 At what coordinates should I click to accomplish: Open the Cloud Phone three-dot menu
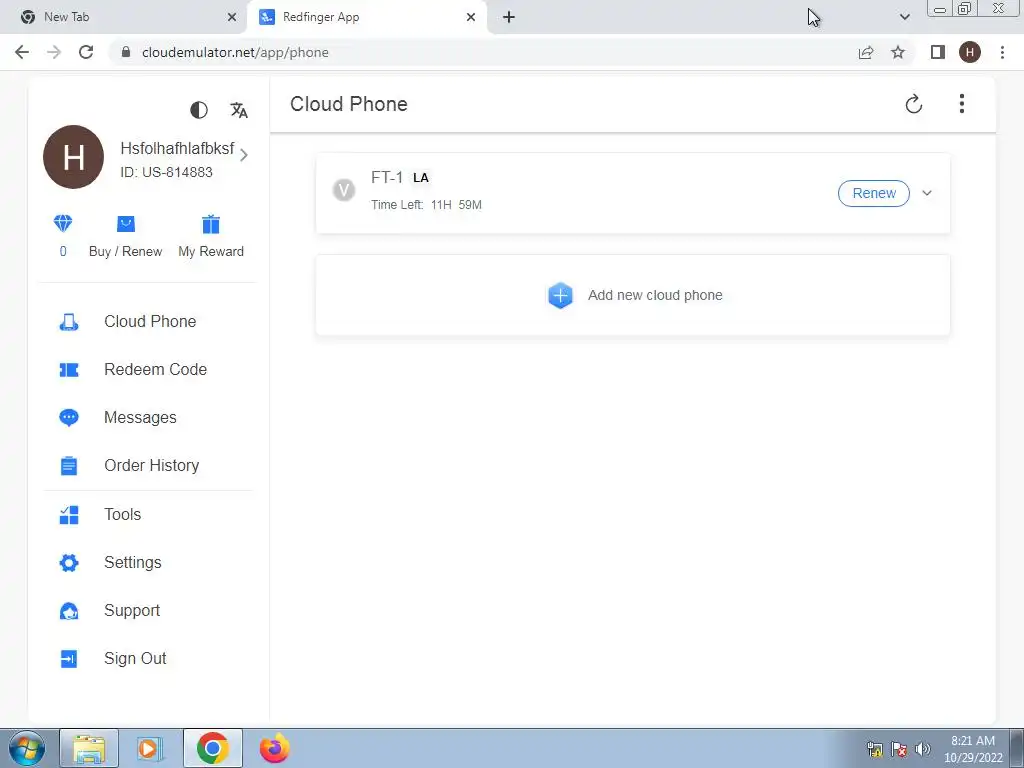coord(961,103)
